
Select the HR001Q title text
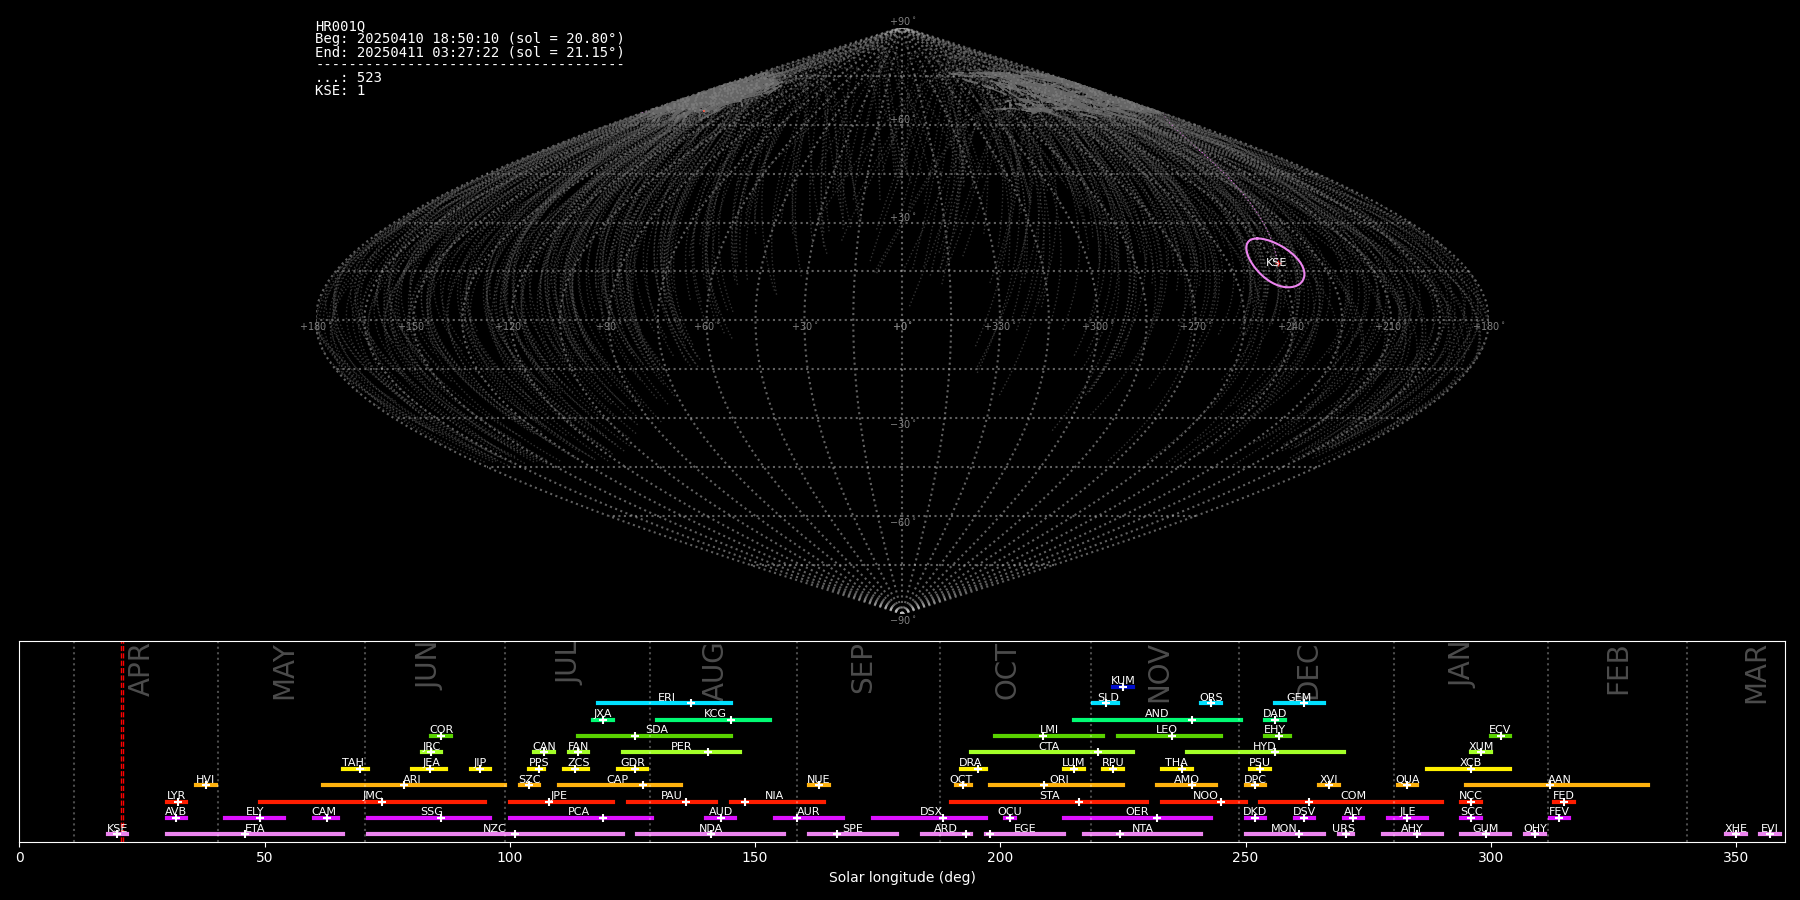coord(340,27)
